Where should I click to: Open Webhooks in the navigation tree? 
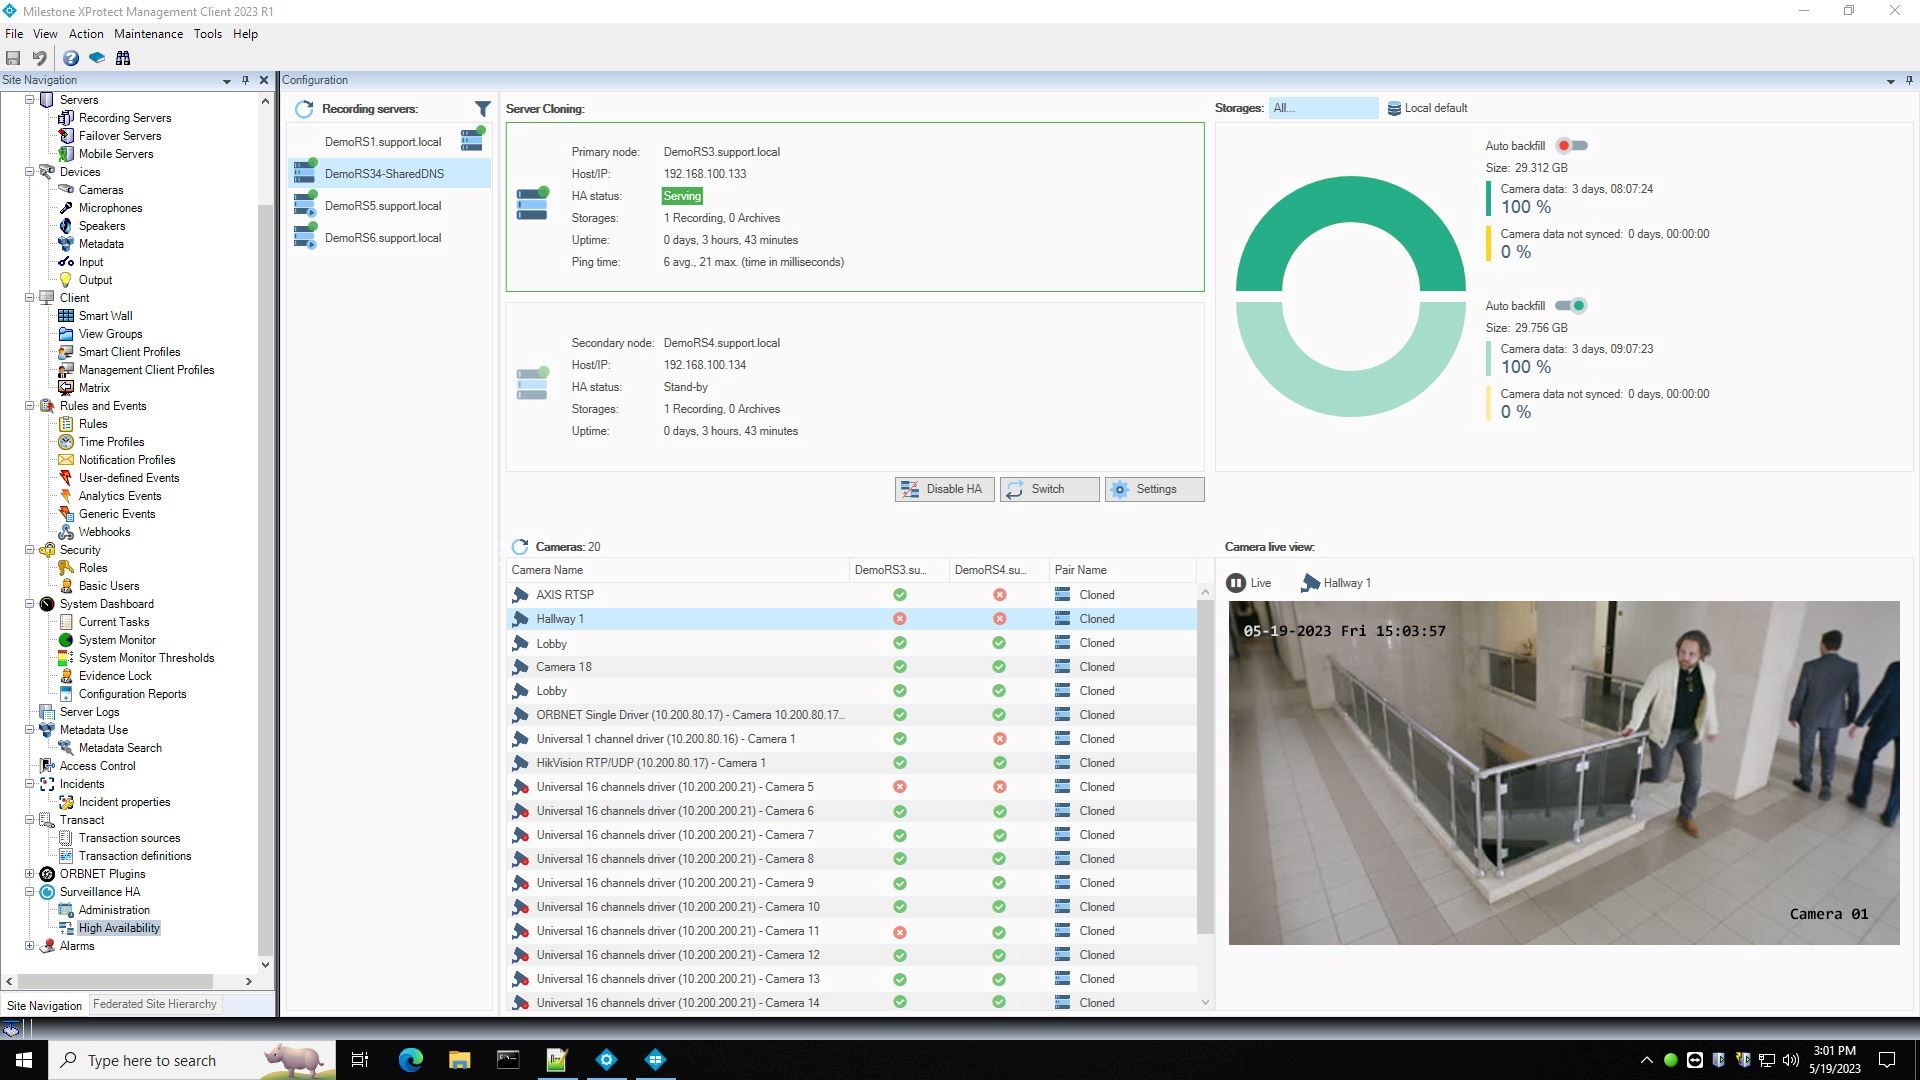[x=104, y=532]
